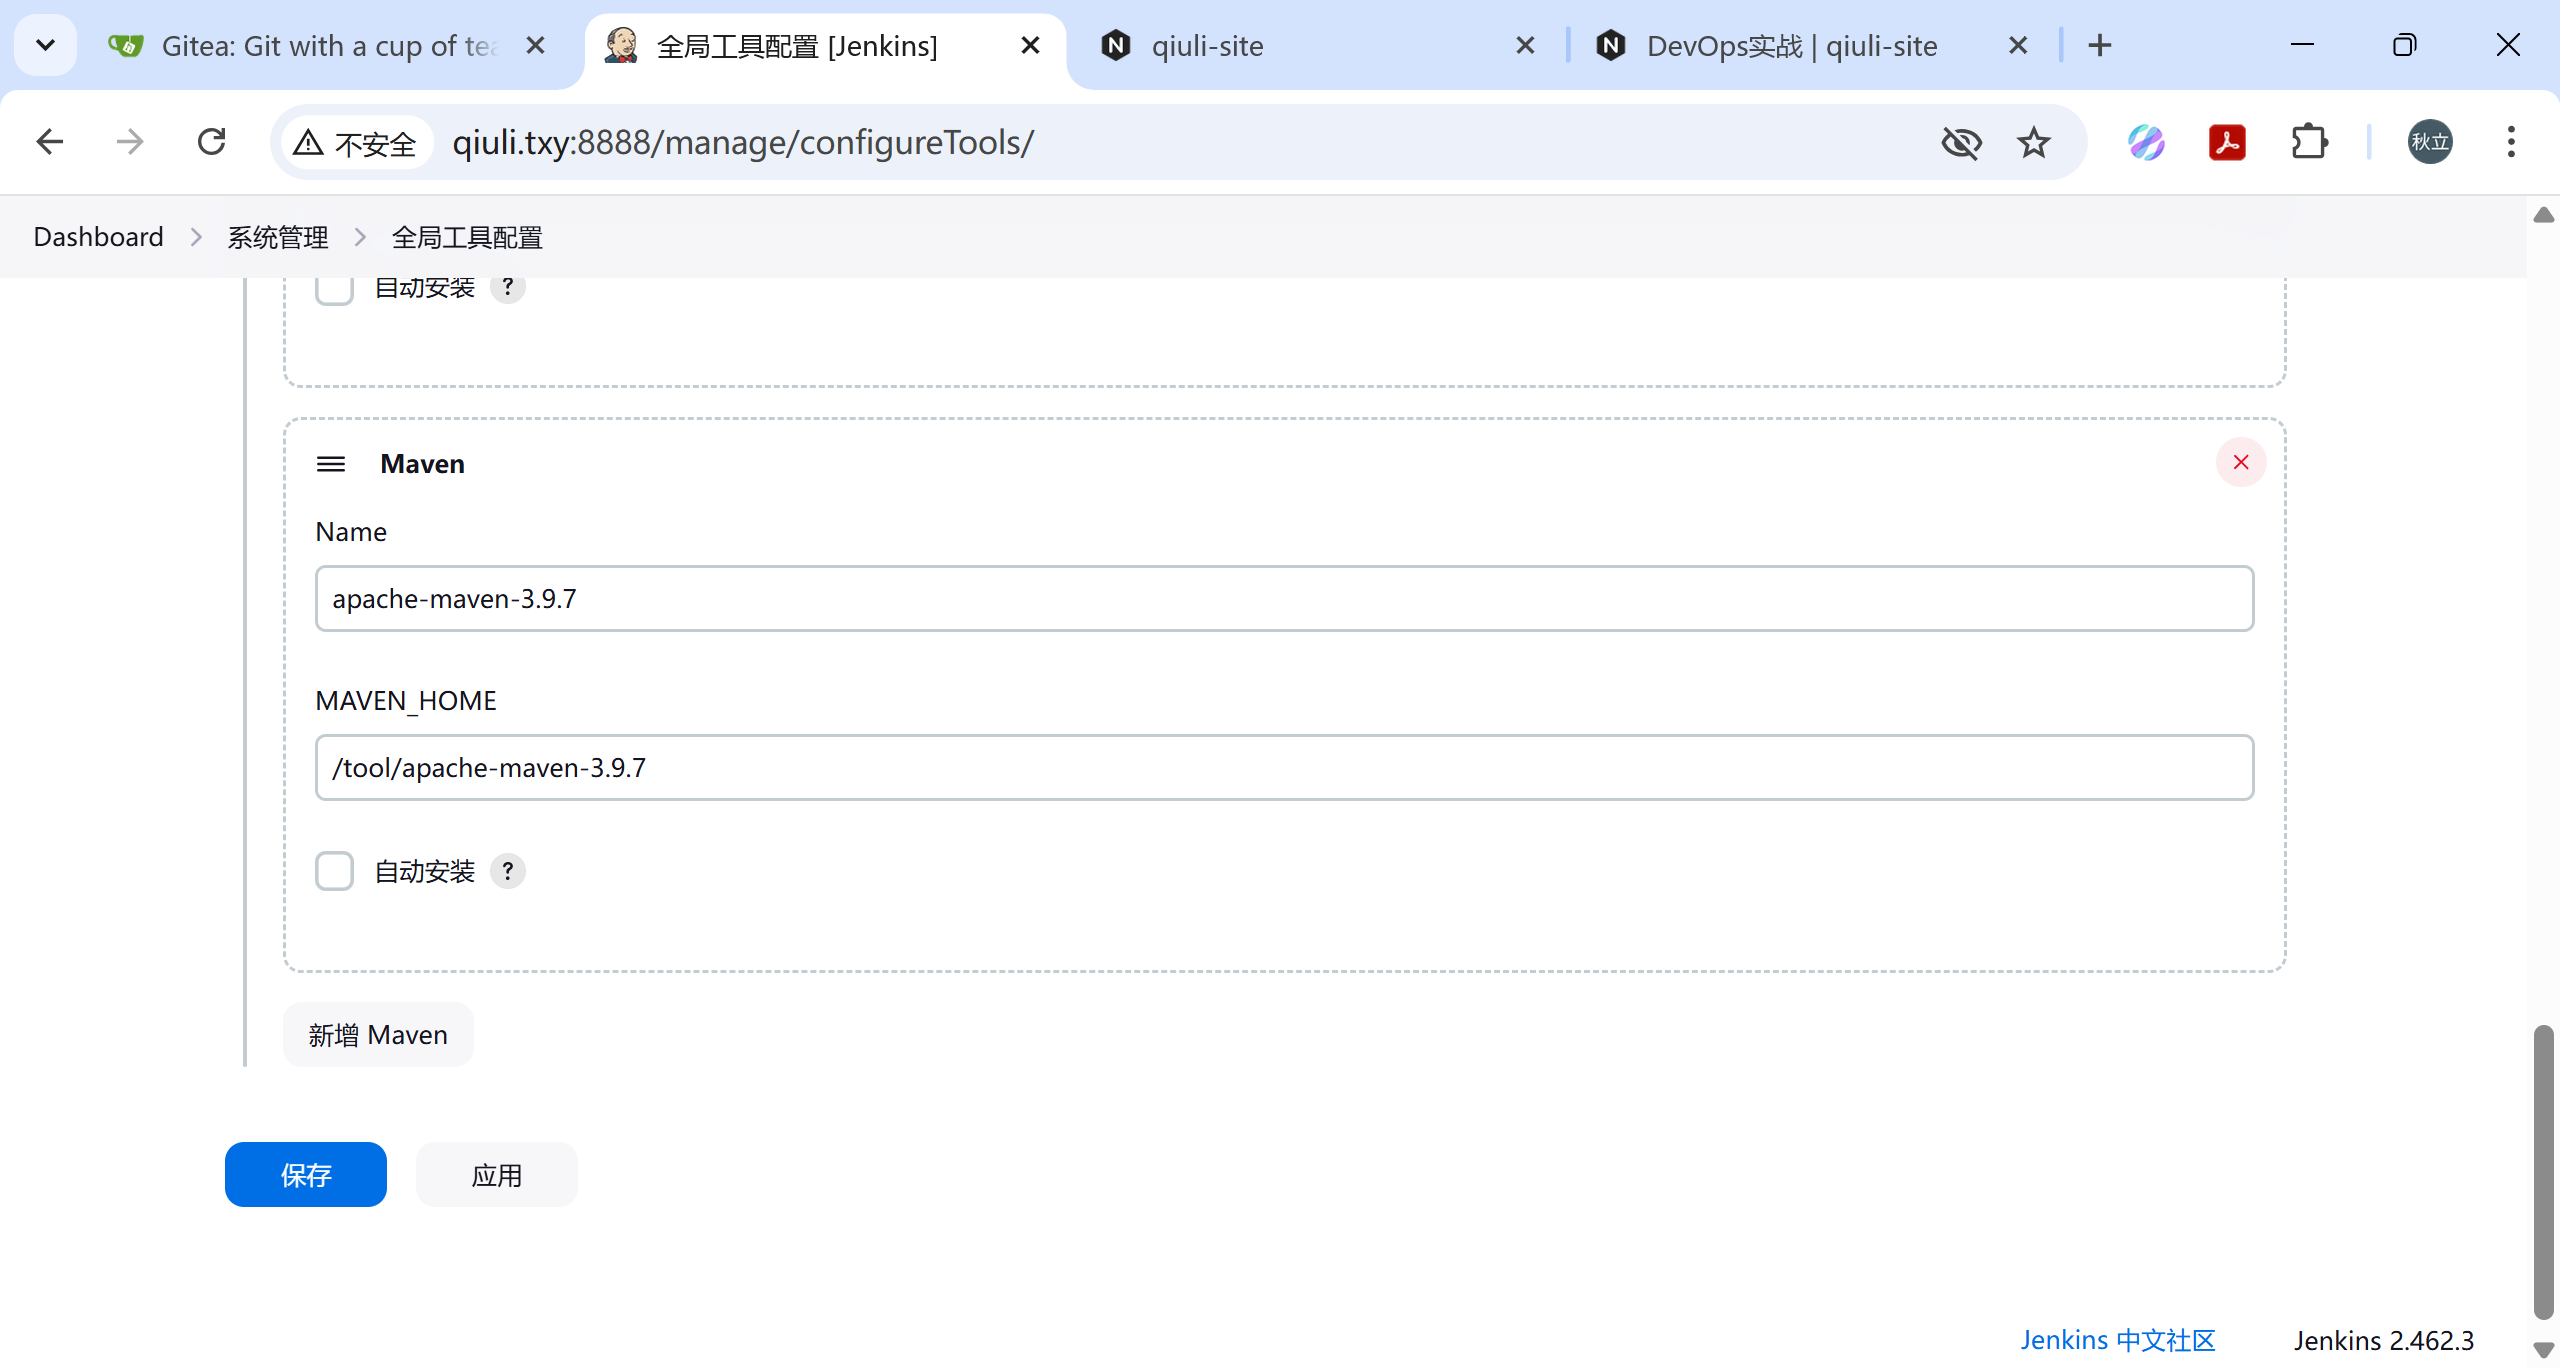This screenshot has height=1368, width=2560.
Task: Click the blue 保存 save button
Action: tap(305, 1174)
